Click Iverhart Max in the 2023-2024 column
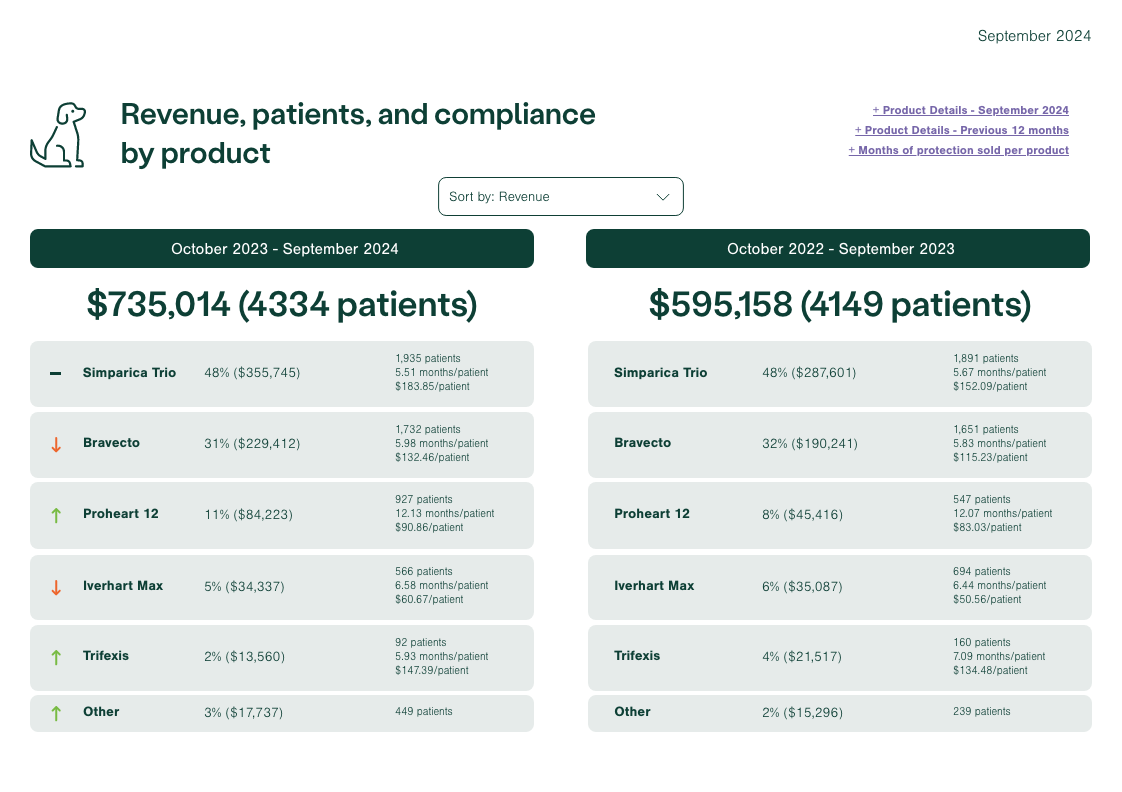 tap(123, 586)
